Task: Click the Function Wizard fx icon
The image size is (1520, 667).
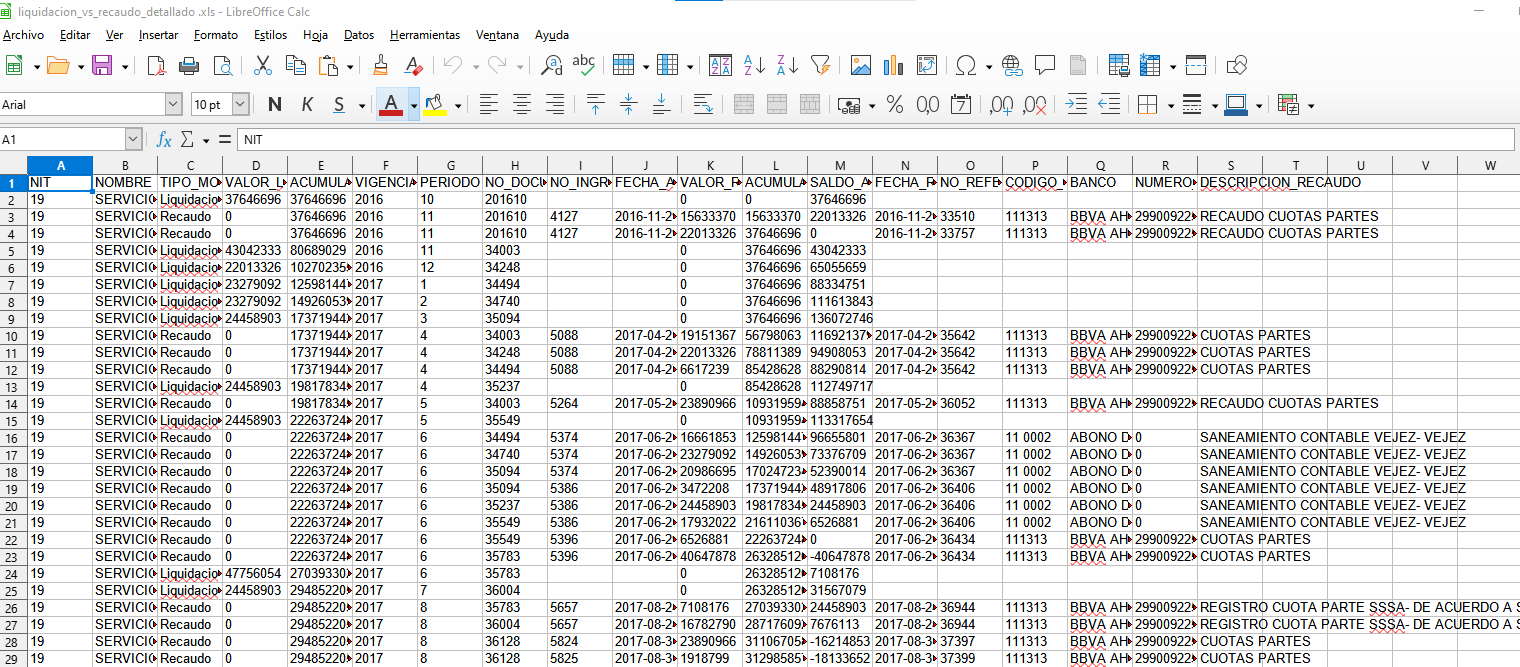Action: (164, 140)
